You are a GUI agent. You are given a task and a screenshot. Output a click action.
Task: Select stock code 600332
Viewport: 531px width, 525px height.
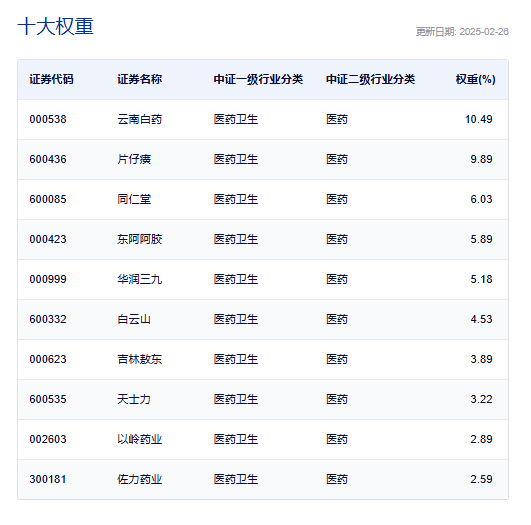tap(48, 319)
